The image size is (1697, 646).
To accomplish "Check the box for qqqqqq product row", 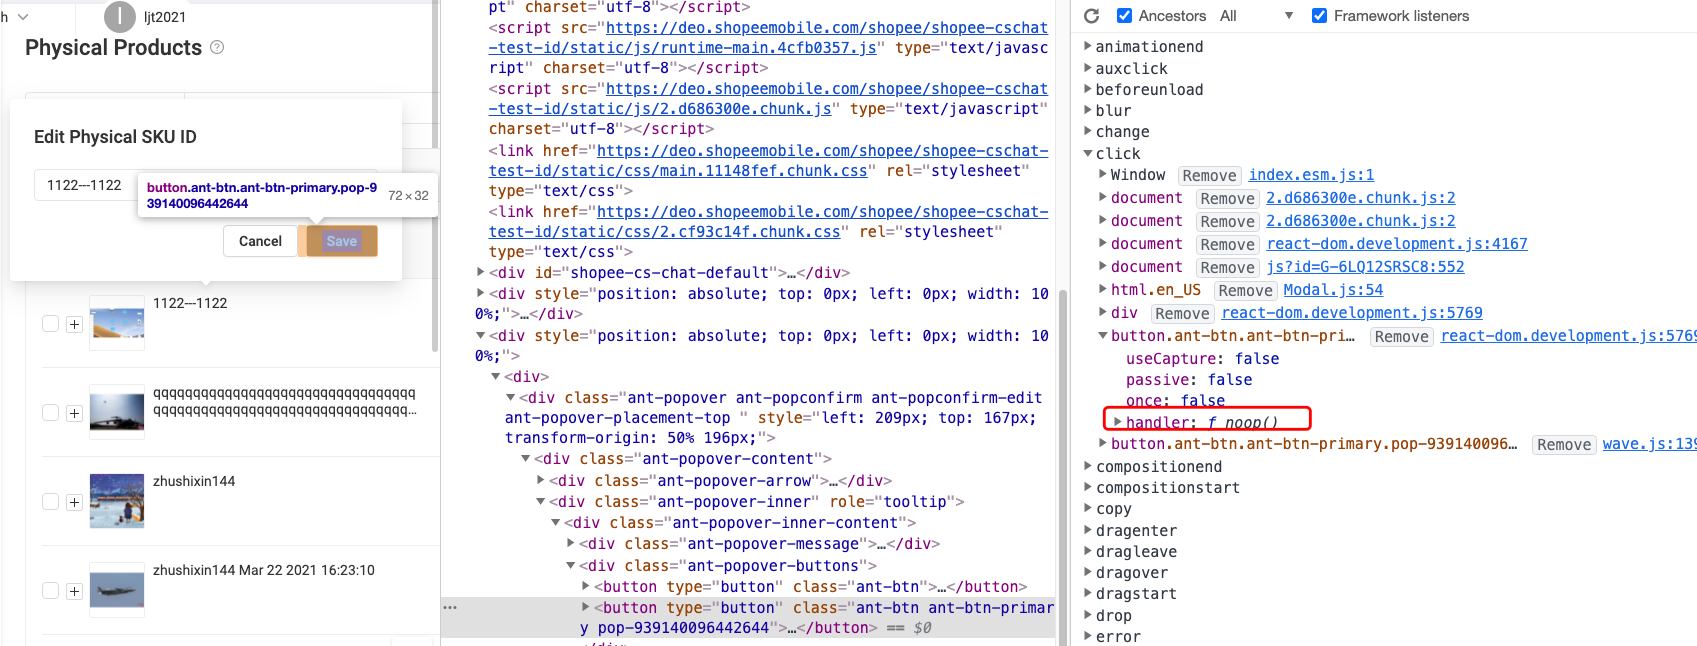I will point(50,413).
